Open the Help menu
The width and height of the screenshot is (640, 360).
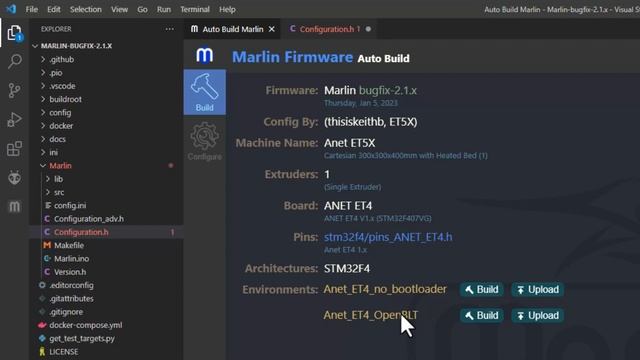(227, 9)
